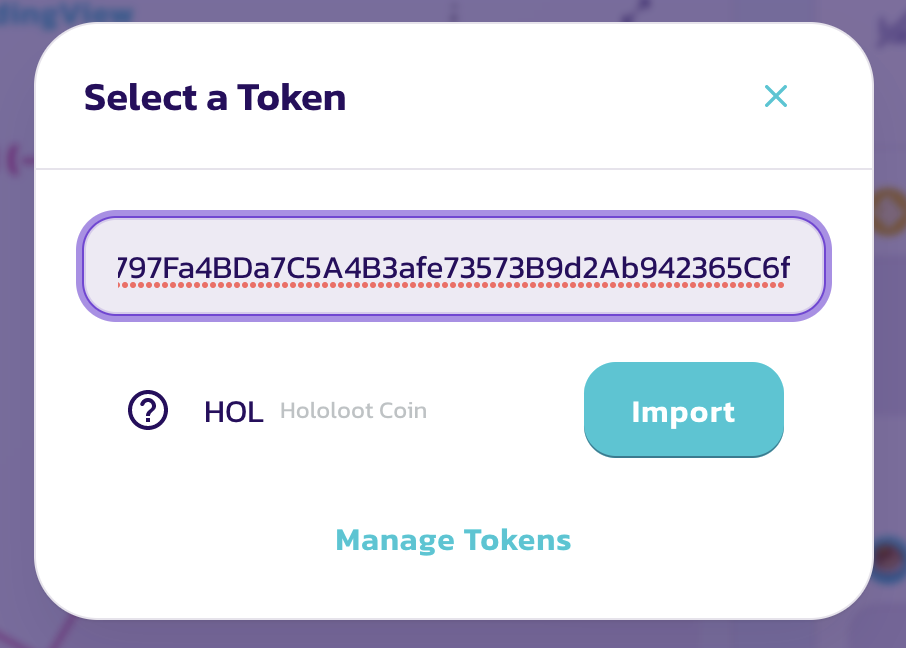The width and height of the screenshot is (906, 648).
Task: Click the partially hidden TradingView text
Action: coord(70,14)
